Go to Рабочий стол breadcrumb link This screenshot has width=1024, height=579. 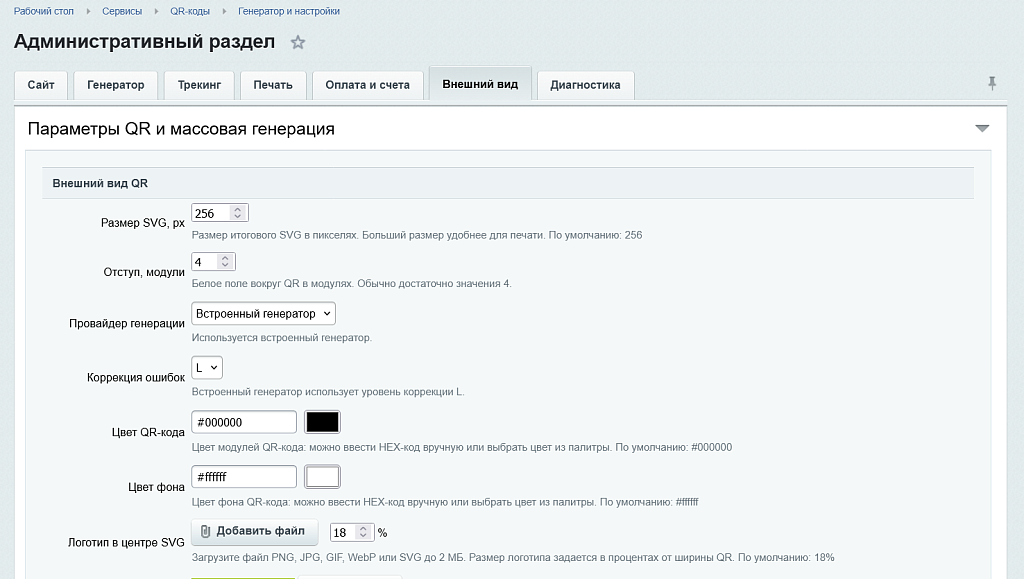(44, 11)
